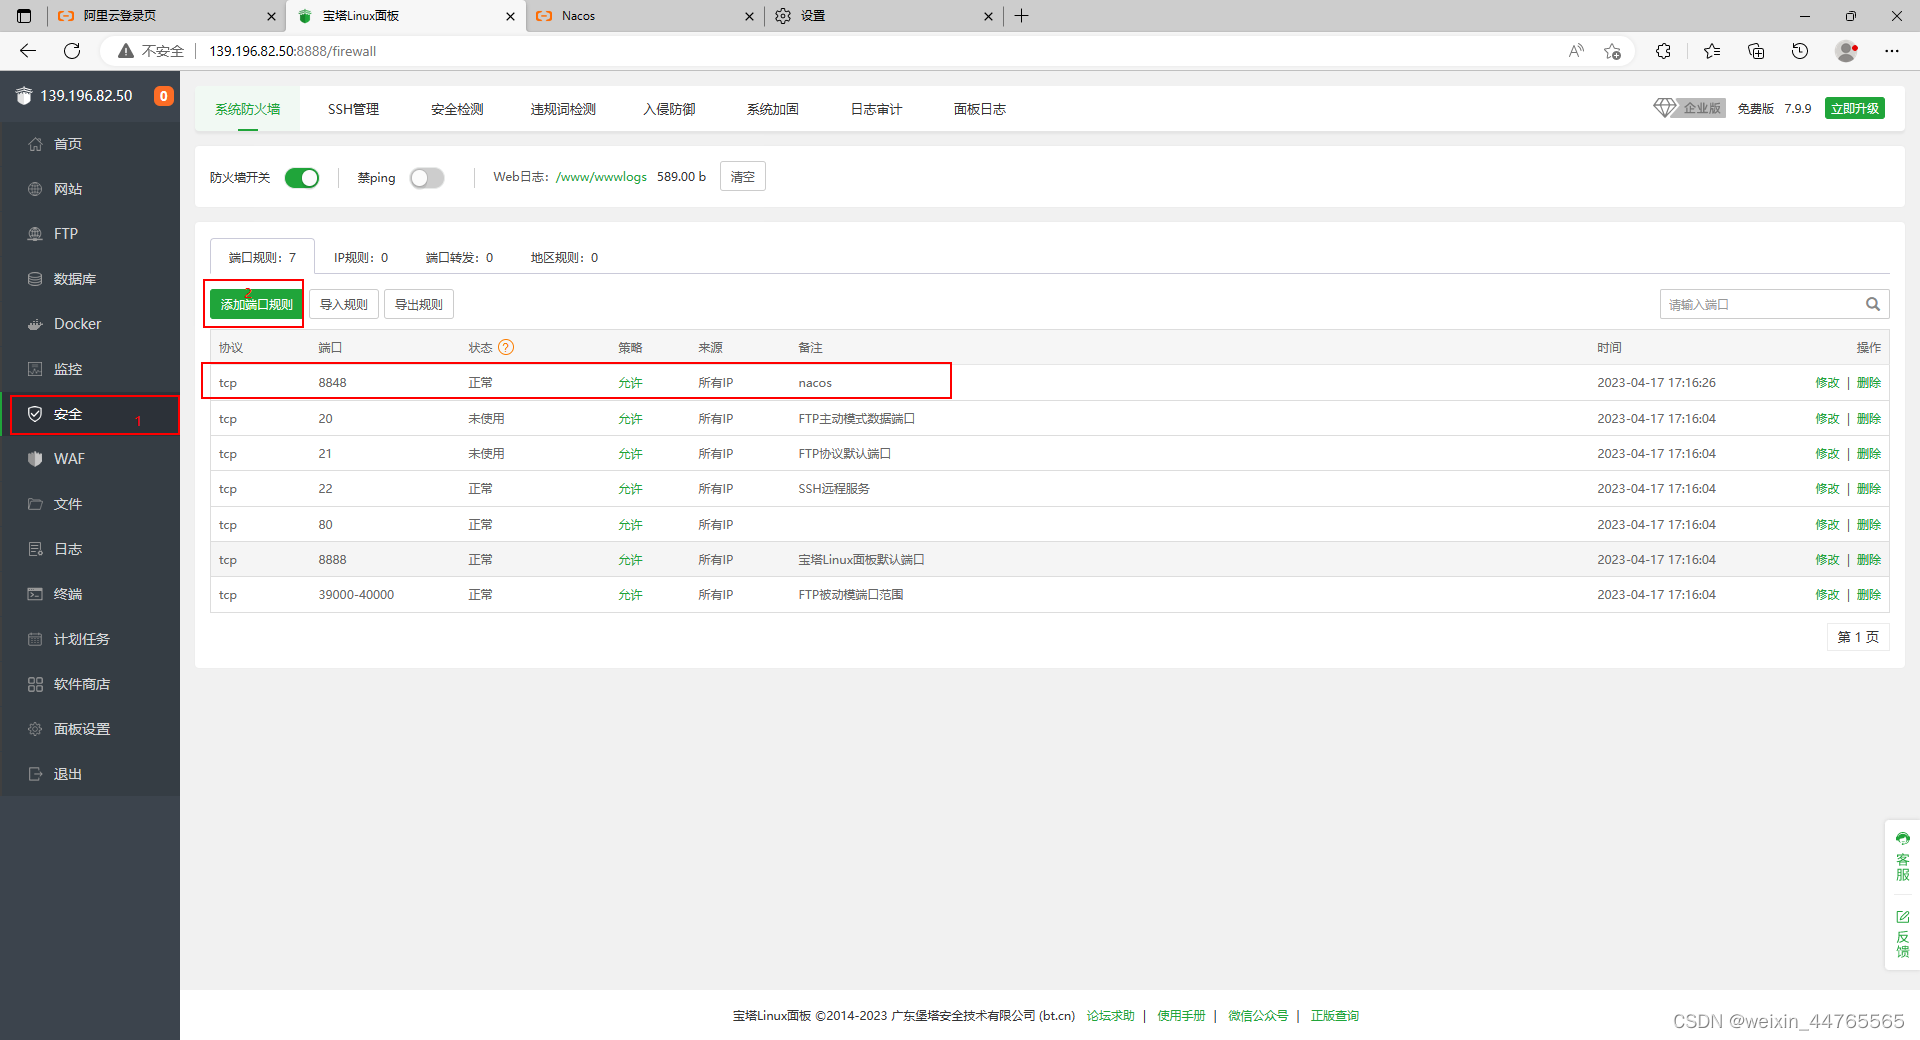Go back in browser history
Viewport: 1920px width, 1040px height.
click(x=27, y=51)
